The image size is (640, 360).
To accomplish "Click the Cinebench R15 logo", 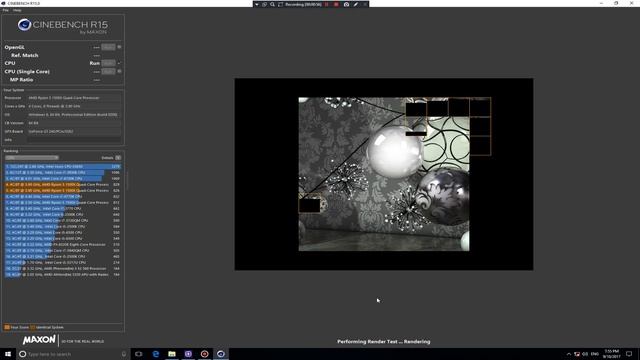I will coord(62,27).
